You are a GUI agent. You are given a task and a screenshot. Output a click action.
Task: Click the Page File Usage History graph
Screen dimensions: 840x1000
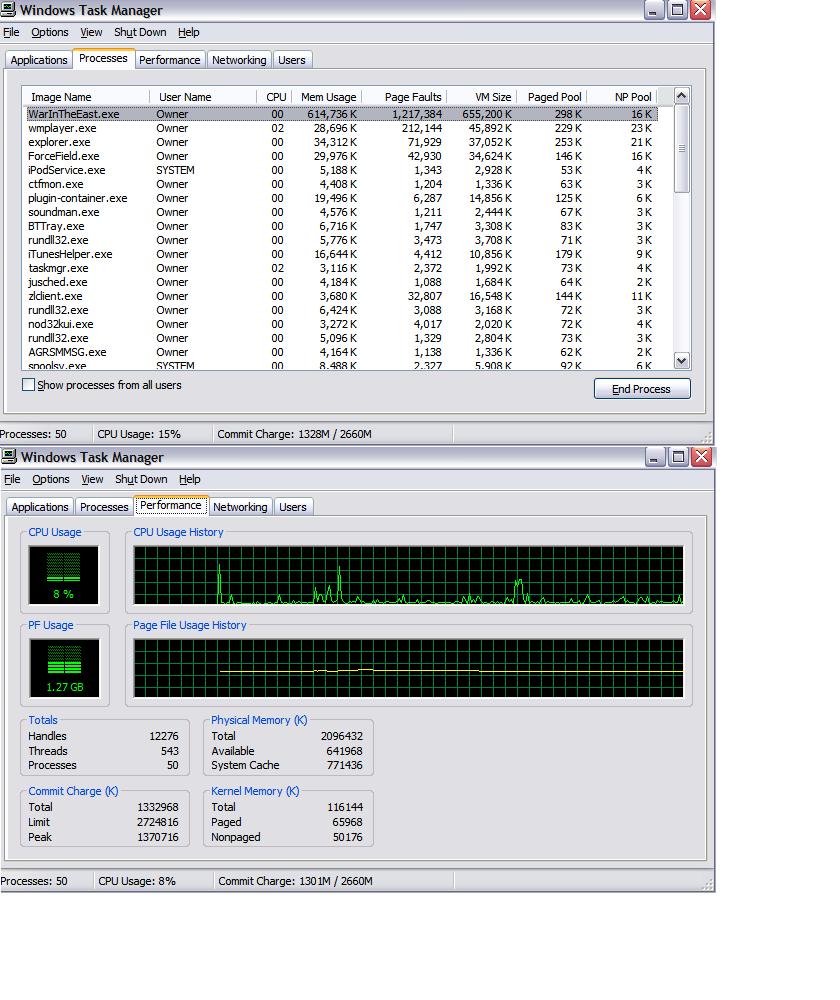click(408, 668)
